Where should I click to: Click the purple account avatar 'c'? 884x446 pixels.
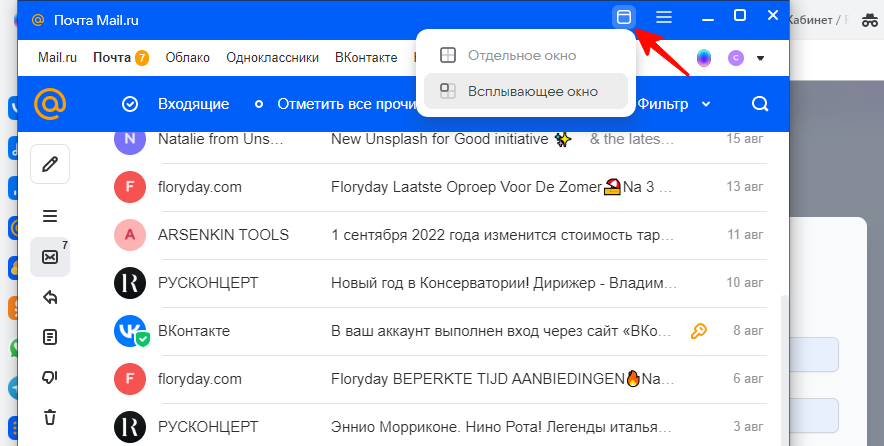click(736, 58)
